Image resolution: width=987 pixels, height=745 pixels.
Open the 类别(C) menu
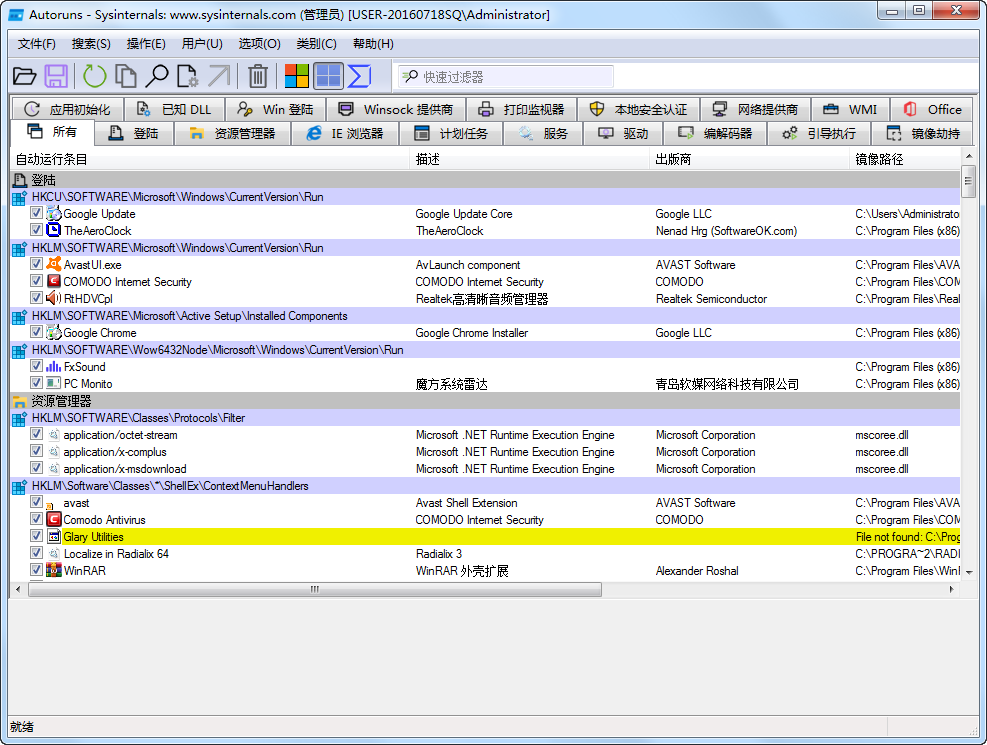316,44
